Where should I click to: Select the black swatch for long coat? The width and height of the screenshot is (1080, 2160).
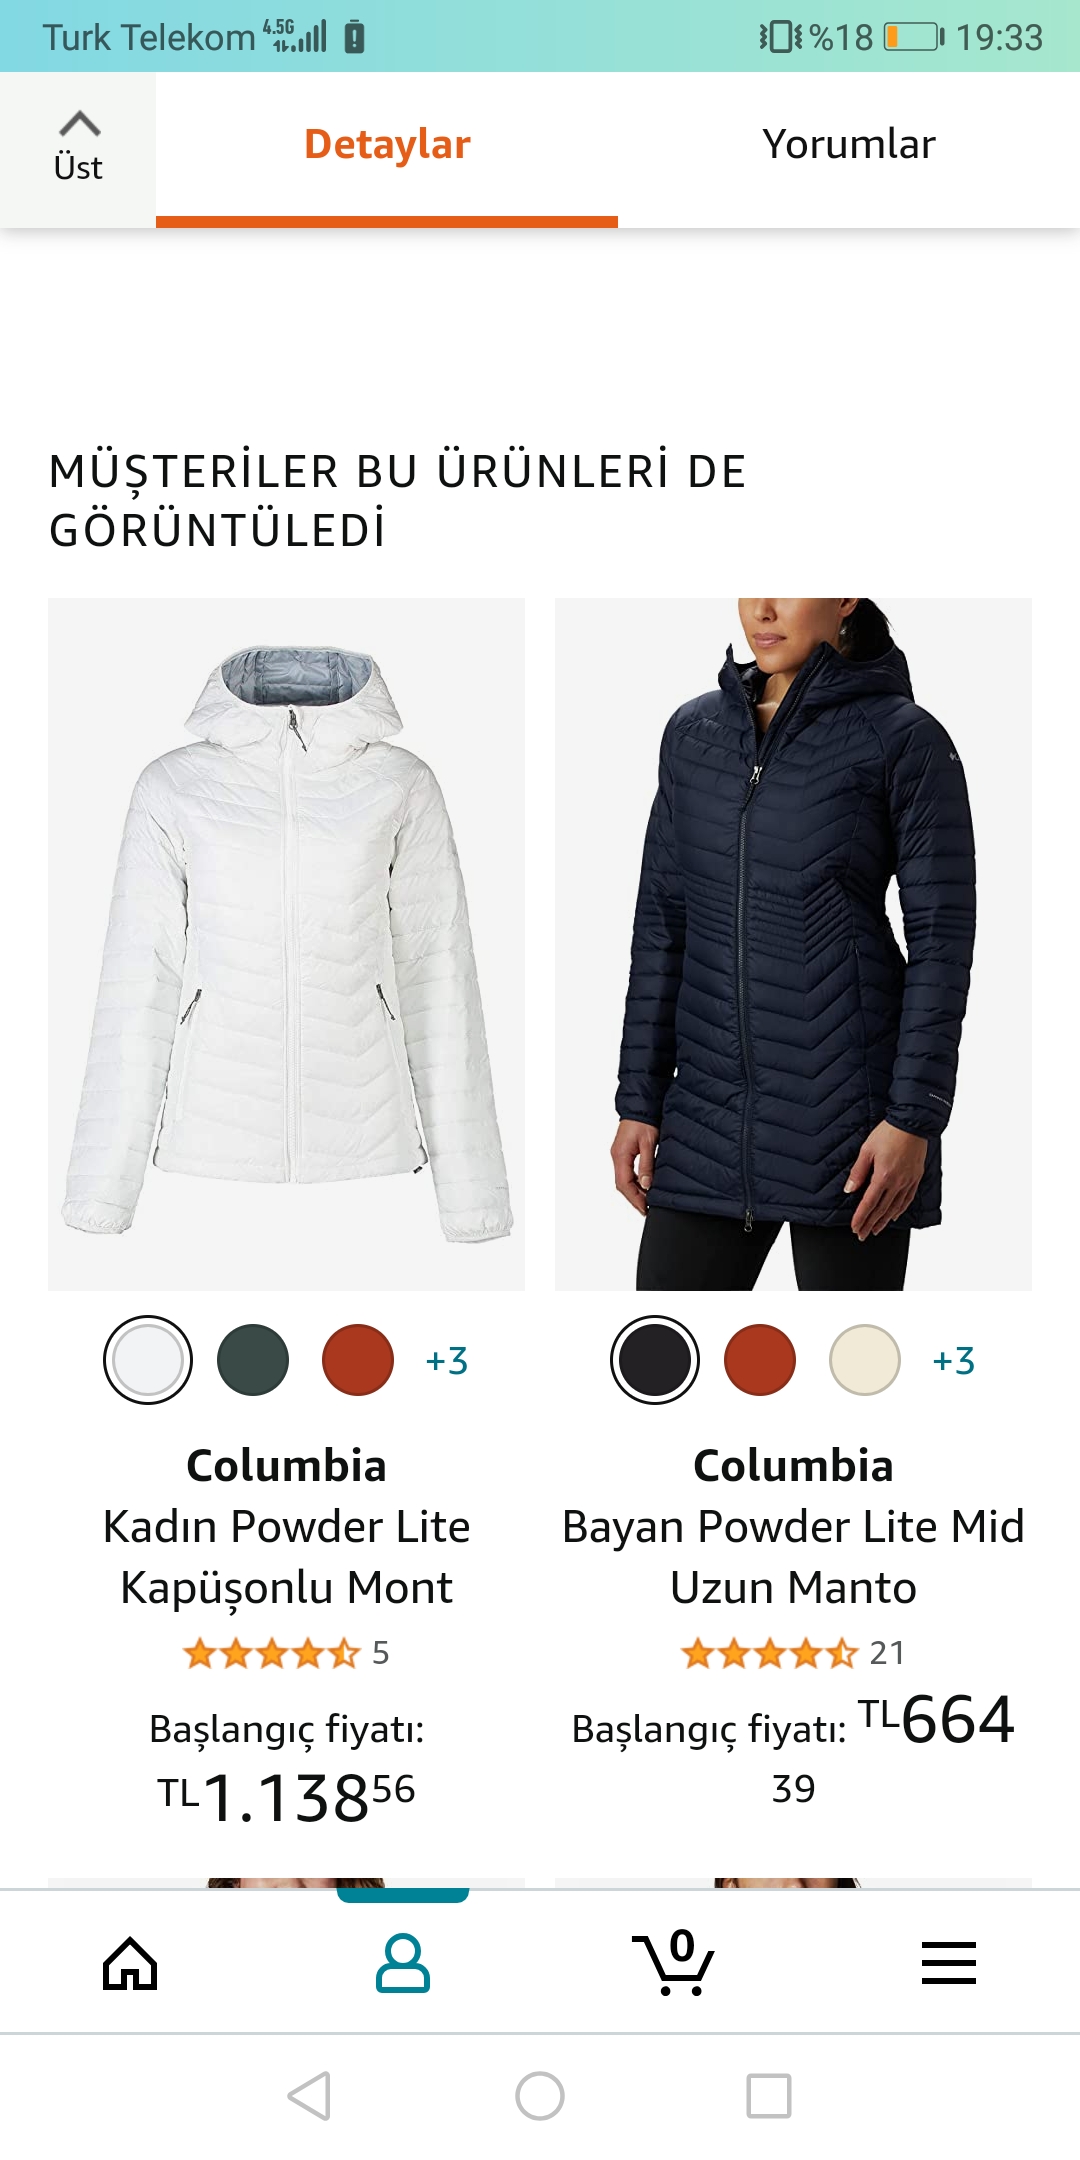click(655, 1360)
